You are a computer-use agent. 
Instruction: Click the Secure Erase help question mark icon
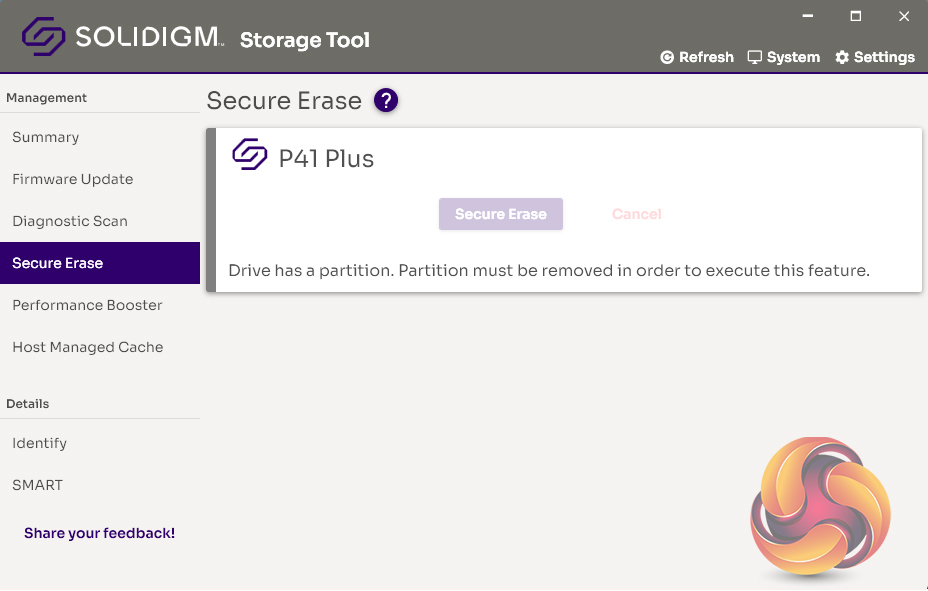(x=386, y=101)
